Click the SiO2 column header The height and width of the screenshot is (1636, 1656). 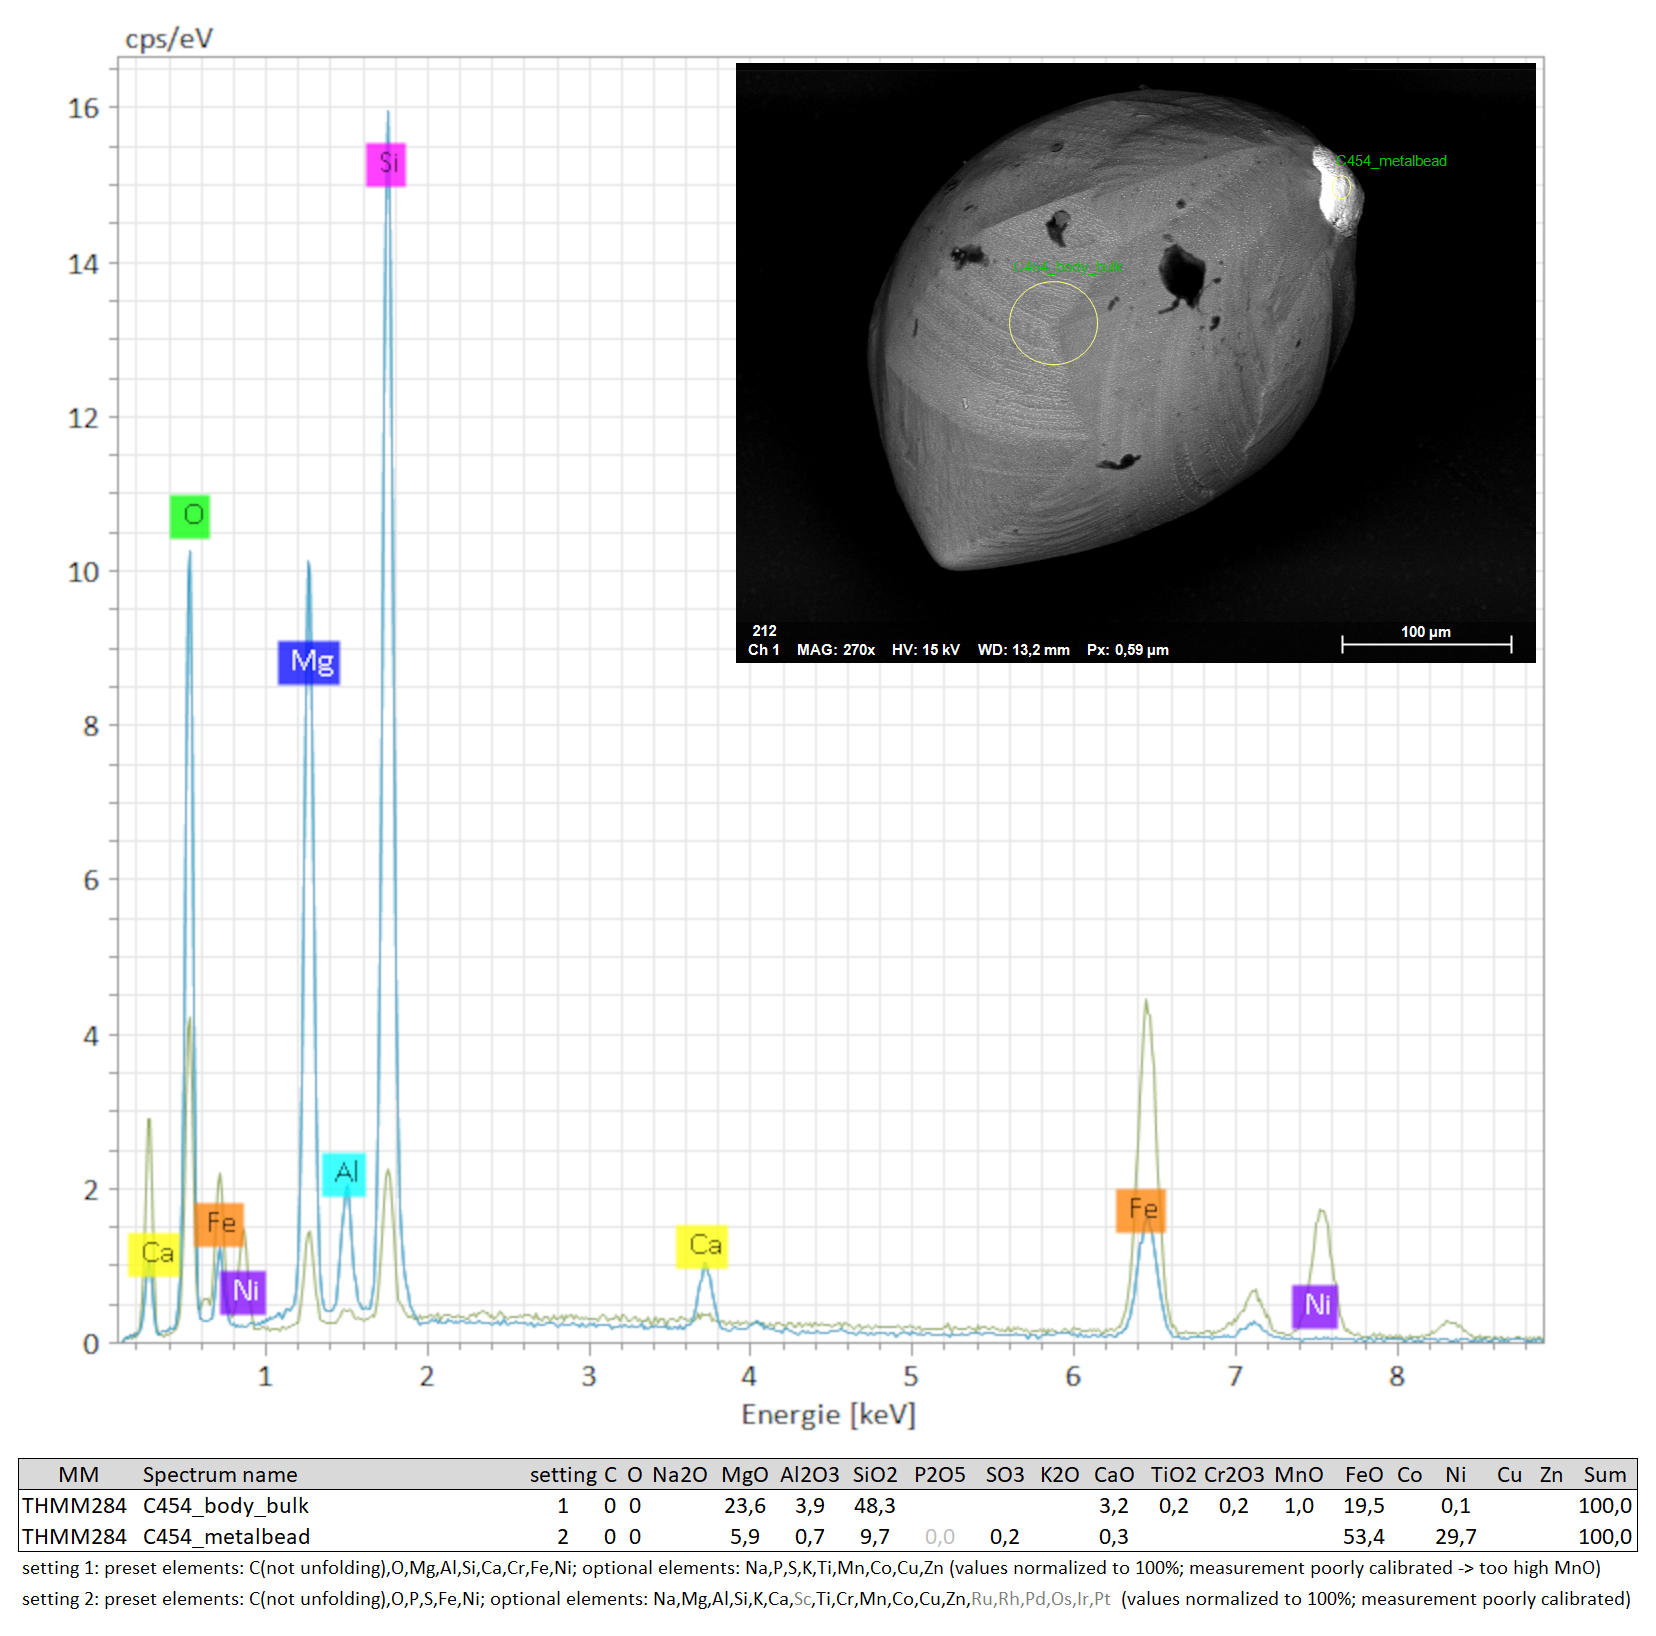[x=874, y=1475]
